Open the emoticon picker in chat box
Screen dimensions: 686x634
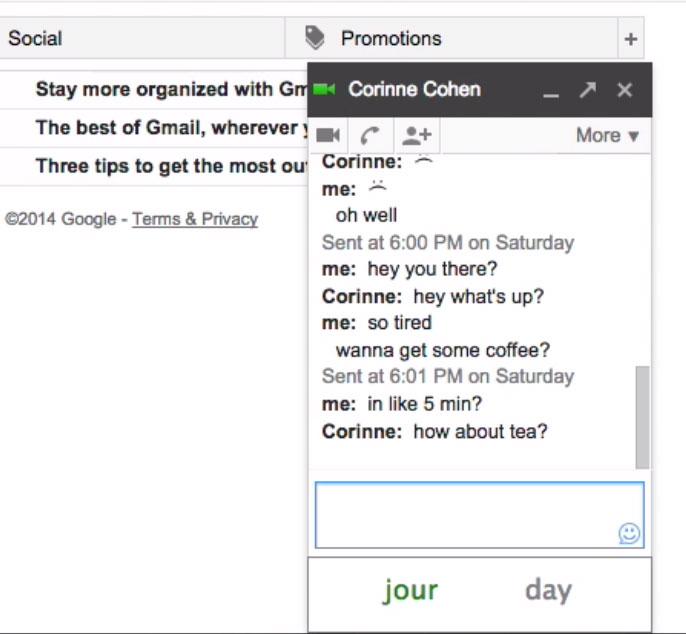click(x=629, y=533)
